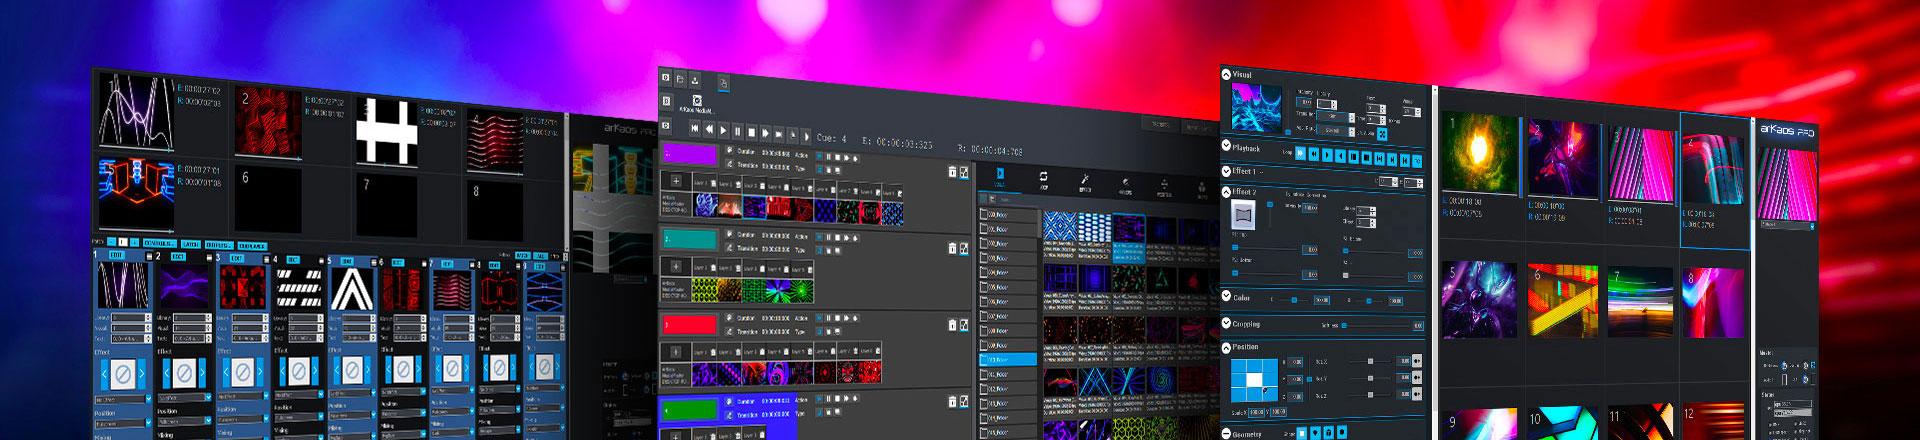This screenshot has height=440, width=1920.
Task: Click the no-effect icon on layer 2
Action: point(184,372)
